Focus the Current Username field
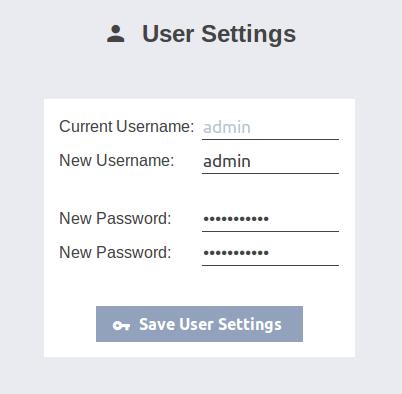Screen dimensions: 402x394 pos(270,128)
